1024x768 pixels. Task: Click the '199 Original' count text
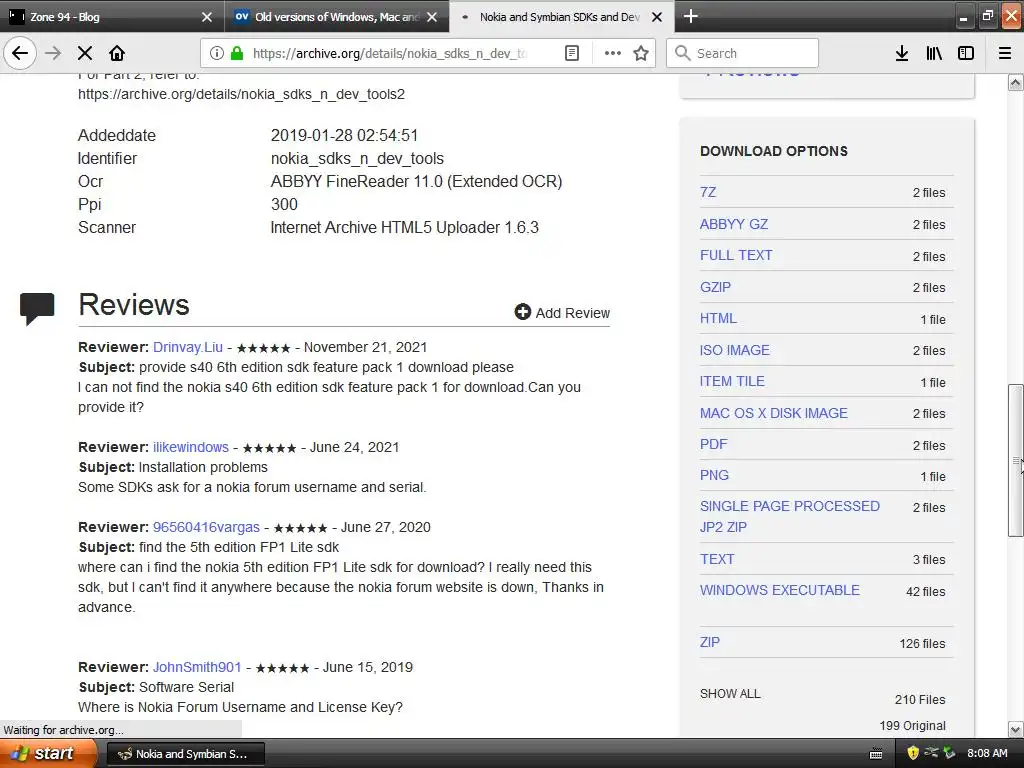coord(912,726)
